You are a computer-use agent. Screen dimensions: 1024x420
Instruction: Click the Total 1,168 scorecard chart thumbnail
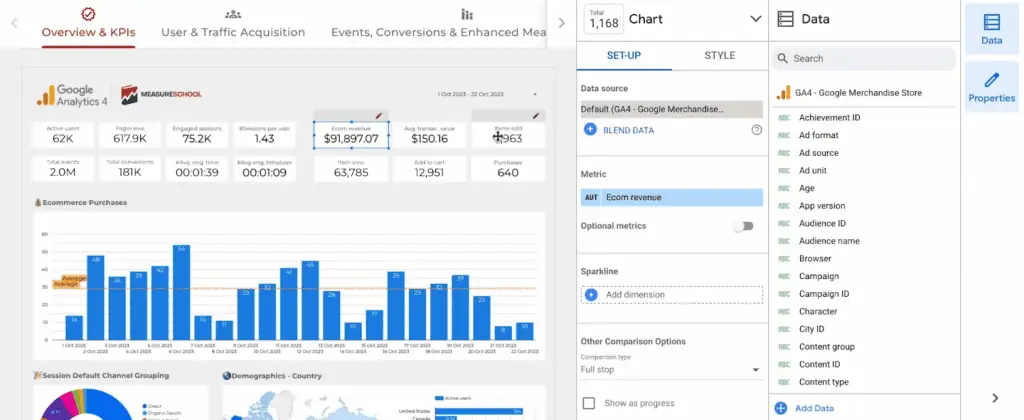tap(603, 19)
